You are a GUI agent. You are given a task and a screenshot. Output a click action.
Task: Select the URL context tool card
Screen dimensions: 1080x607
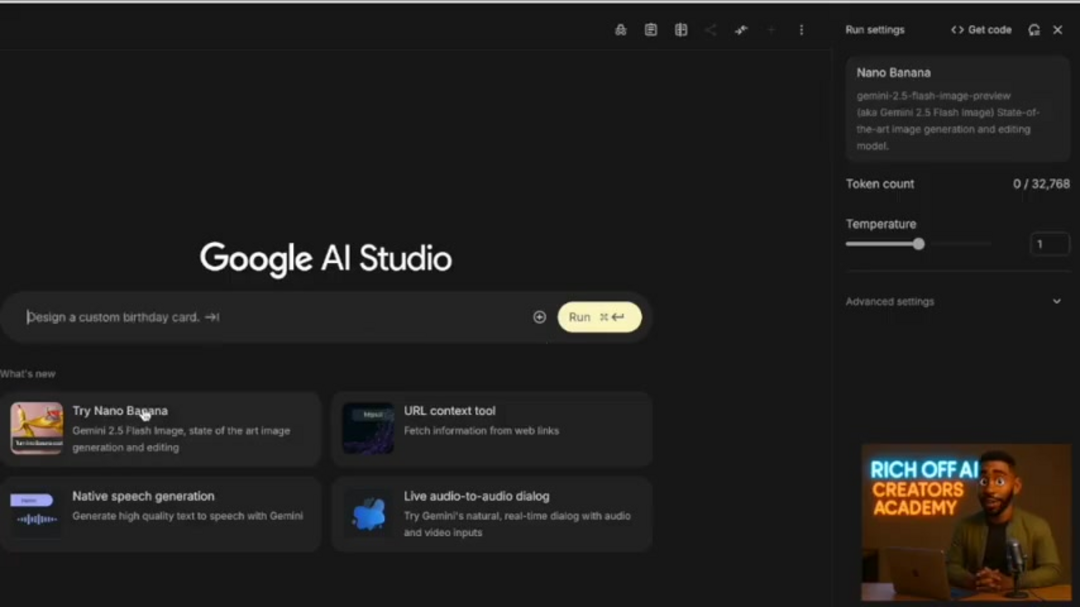click(492, 428)
